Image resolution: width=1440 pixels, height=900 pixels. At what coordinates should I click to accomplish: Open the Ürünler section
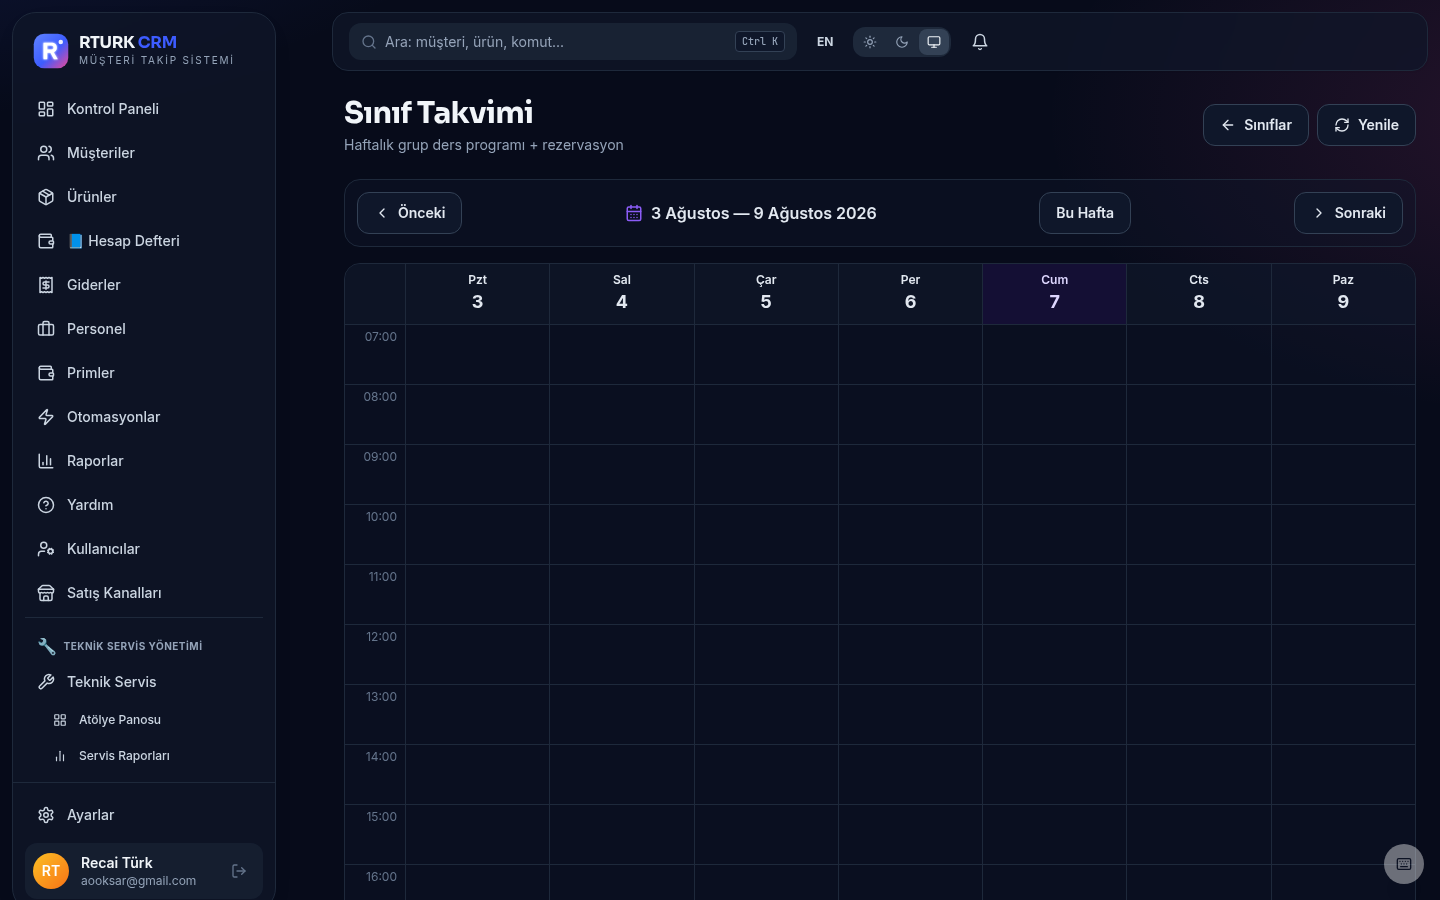(x=144, y=197)
